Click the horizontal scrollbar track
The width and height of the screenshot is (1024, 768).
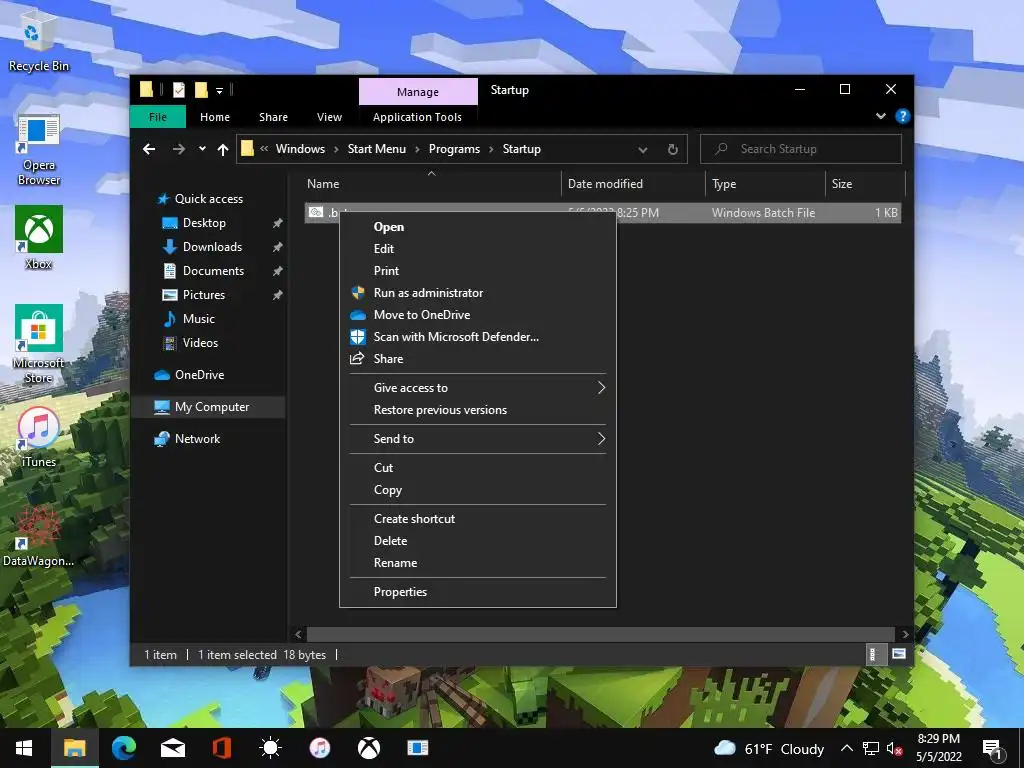coord(600,634)
